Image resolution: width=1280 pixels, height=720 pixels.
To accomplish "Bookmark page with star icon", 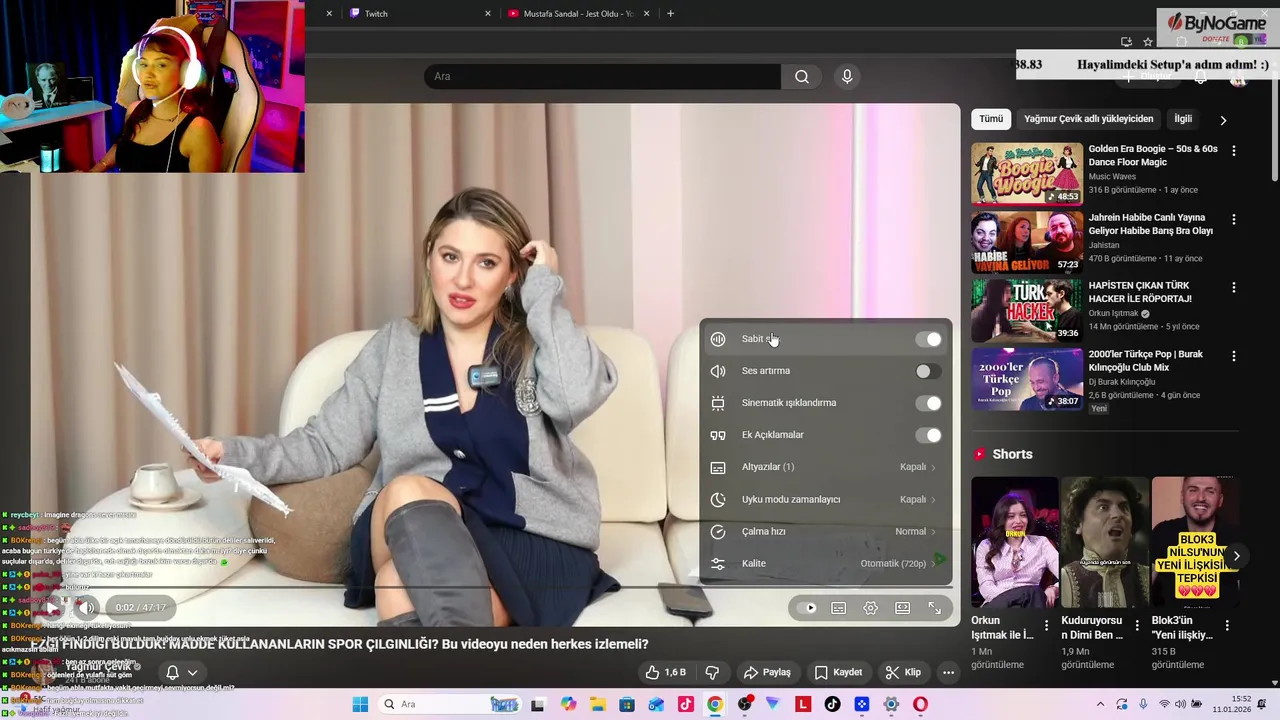I will pyautogui.click(x=1148, y=42).
